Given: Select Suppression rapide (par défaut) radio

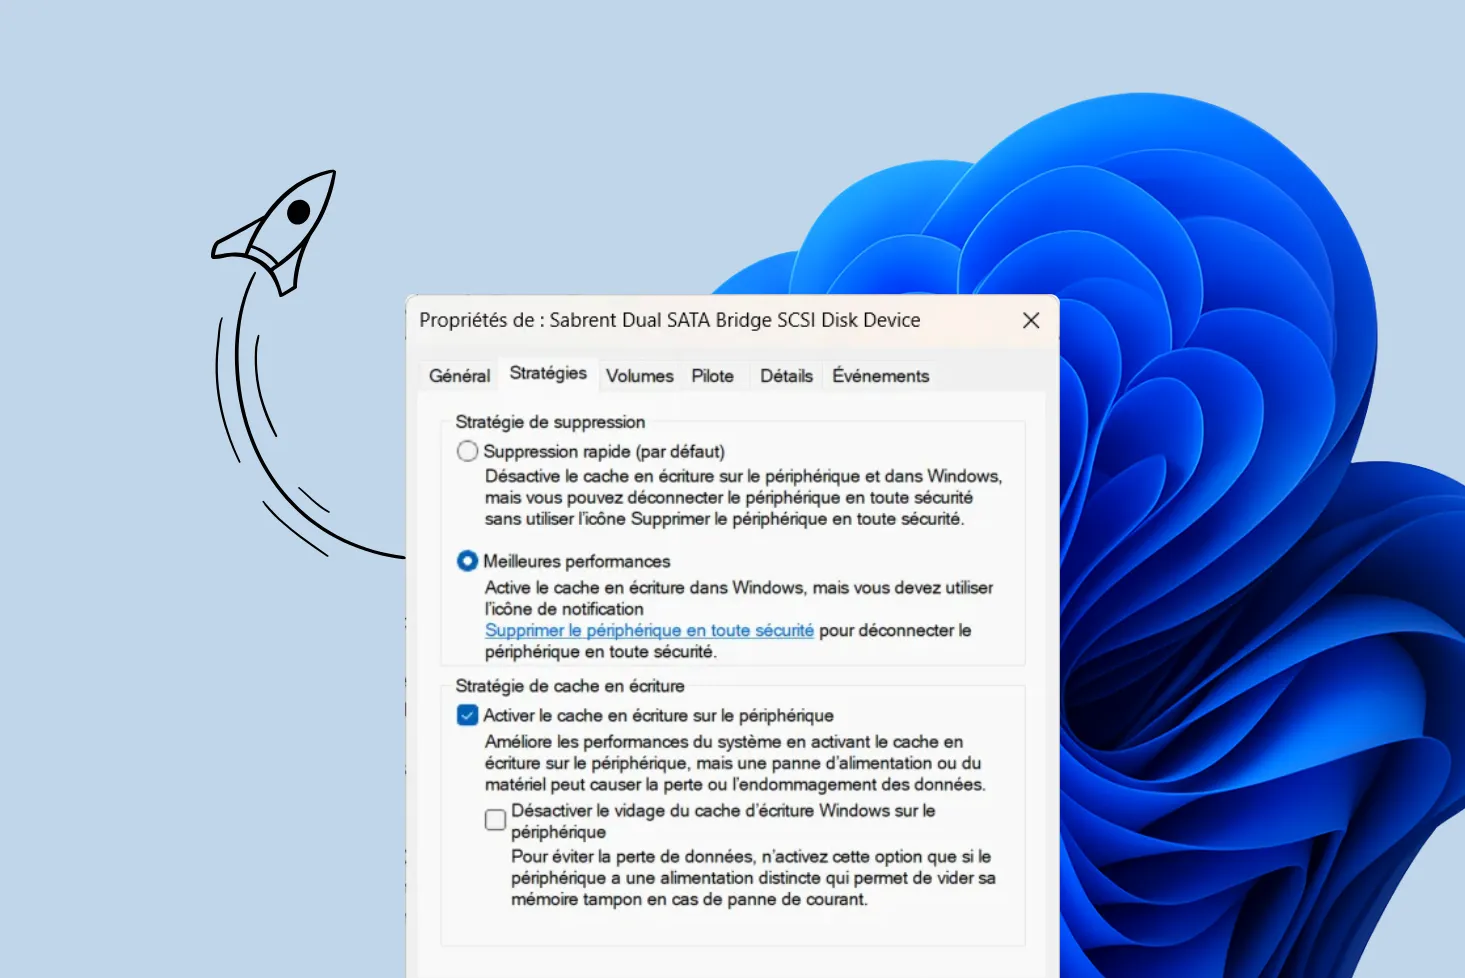Looking at the screenshot, I should [467, 451].
